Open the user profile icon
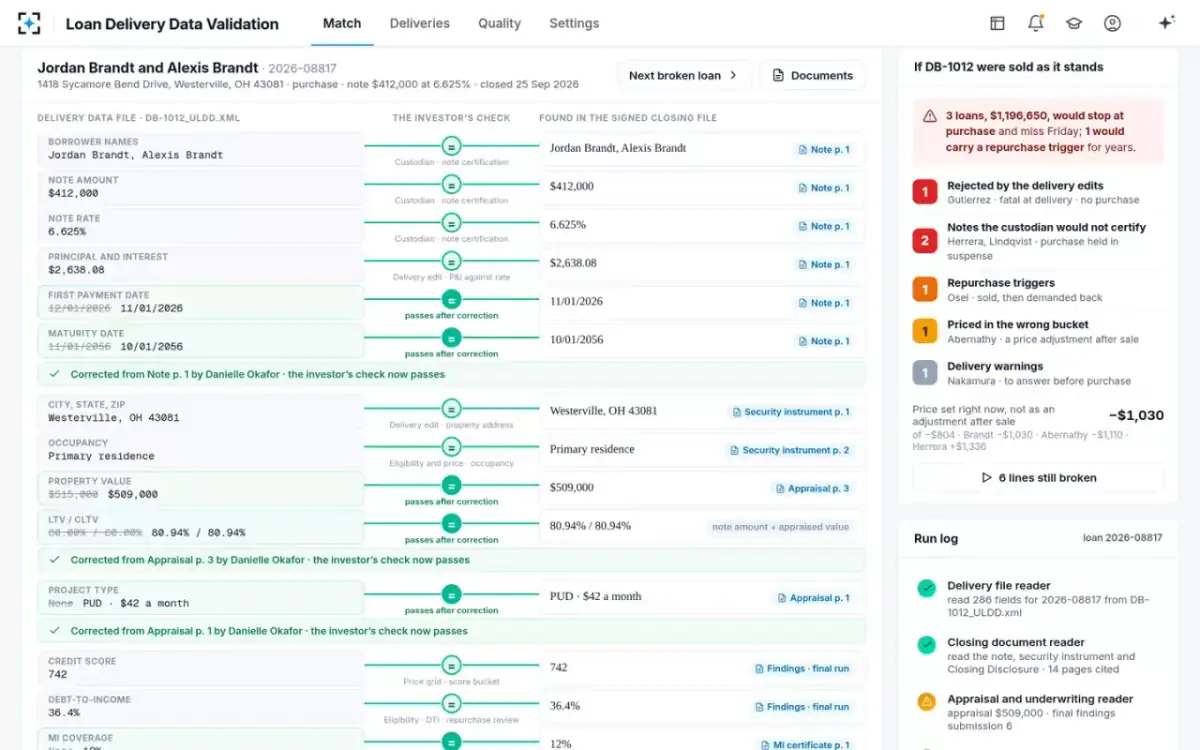Viewport: 1200px width, 750px height. pyautogui.click(x=1112, y=23)
